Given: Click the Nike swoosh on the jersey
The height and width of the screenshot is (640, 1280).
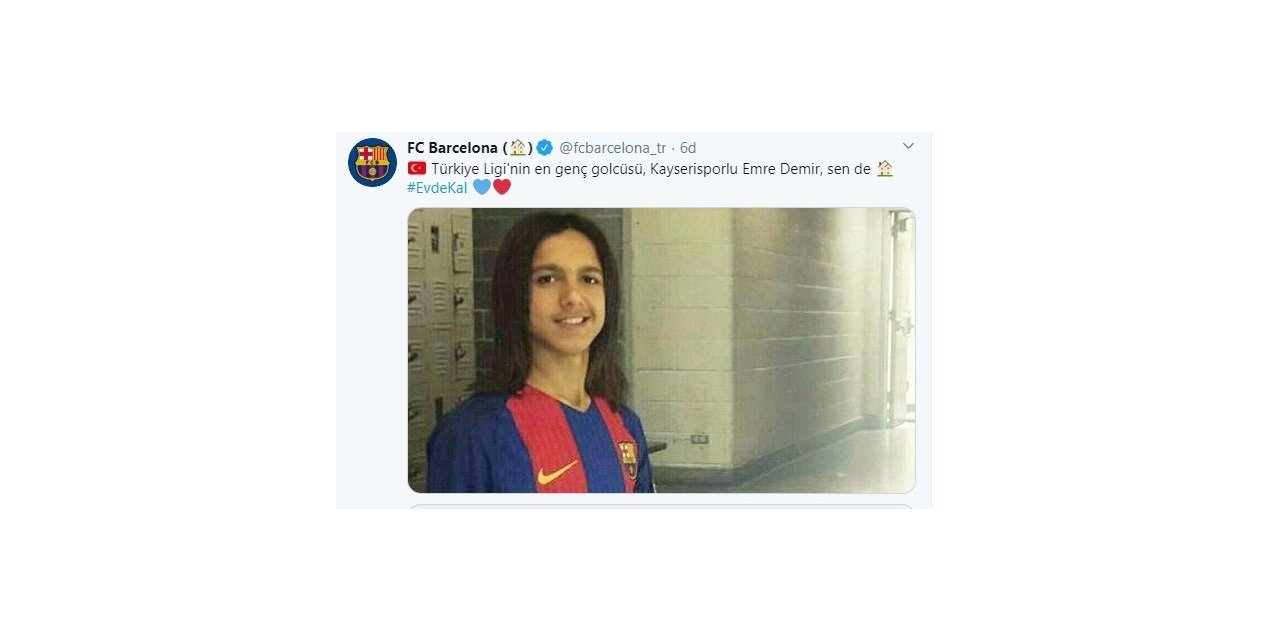Looking at the screenshot, I should (x=557, y=472).
